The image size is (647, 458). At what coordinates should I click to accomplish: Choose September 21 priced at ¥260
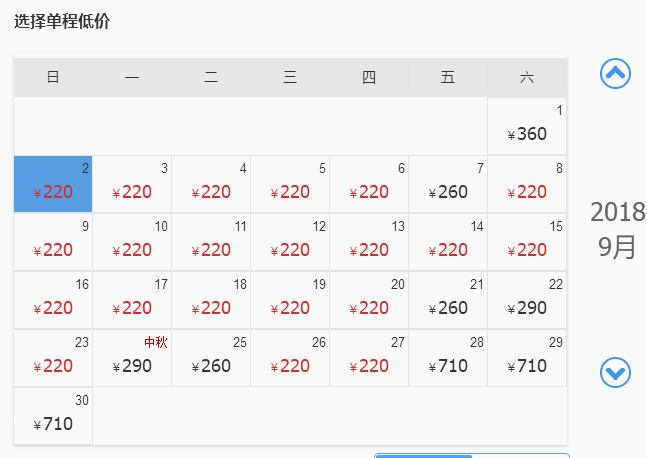(448, 300)
